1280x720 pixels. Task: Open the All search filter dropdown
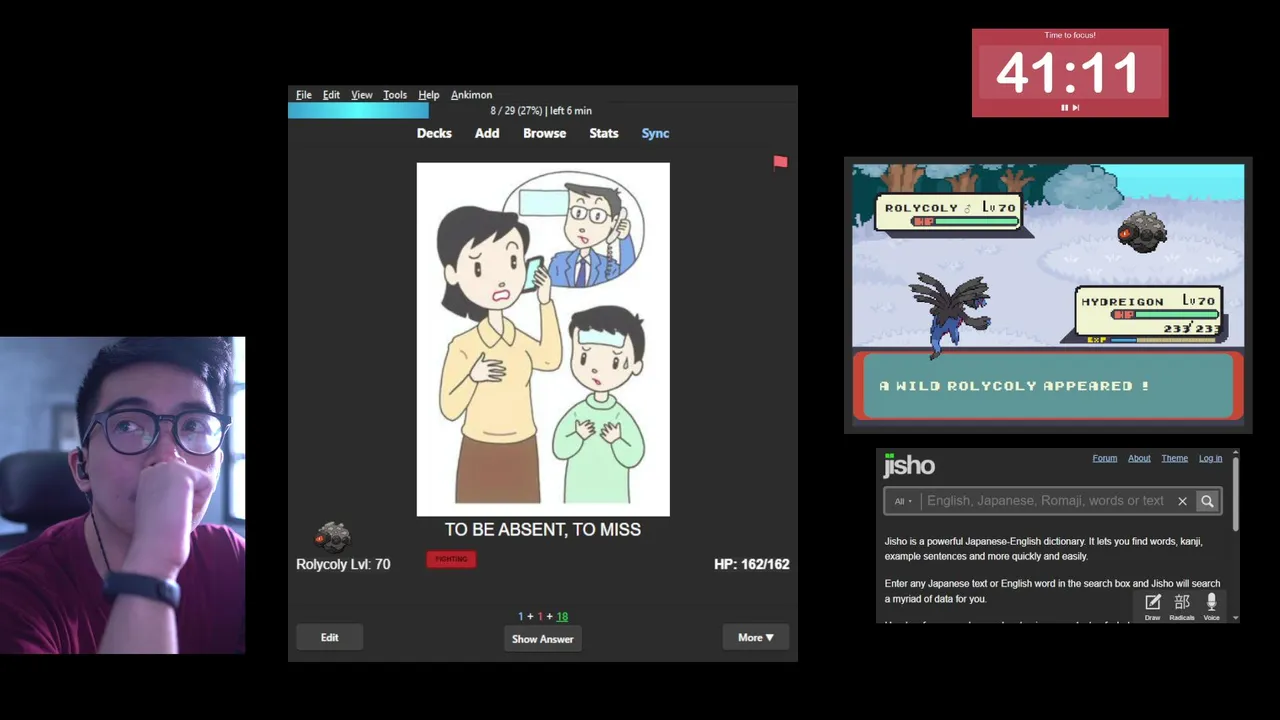[903, 501]
